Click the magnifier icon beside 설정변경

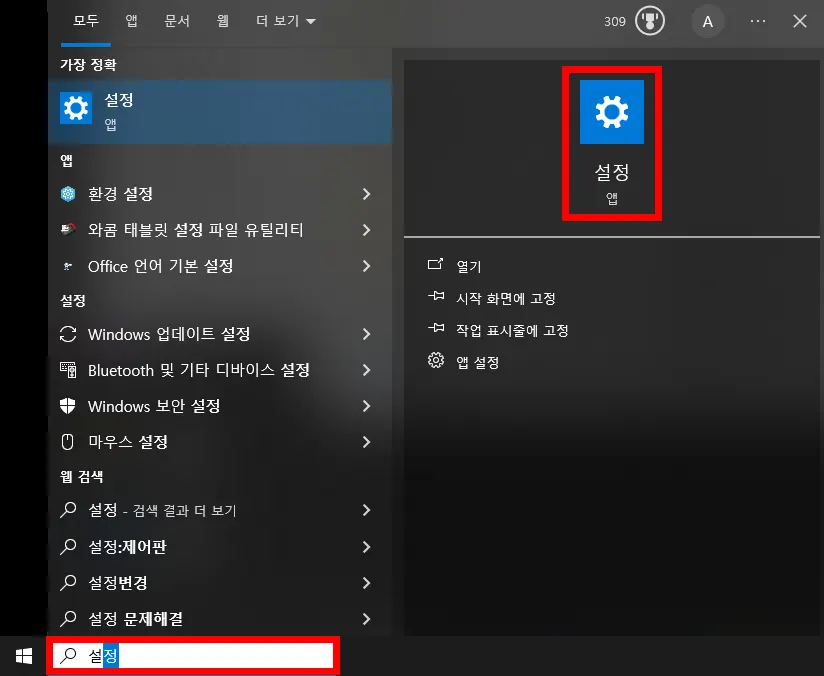pyautogui.click(x=68, y=582)
